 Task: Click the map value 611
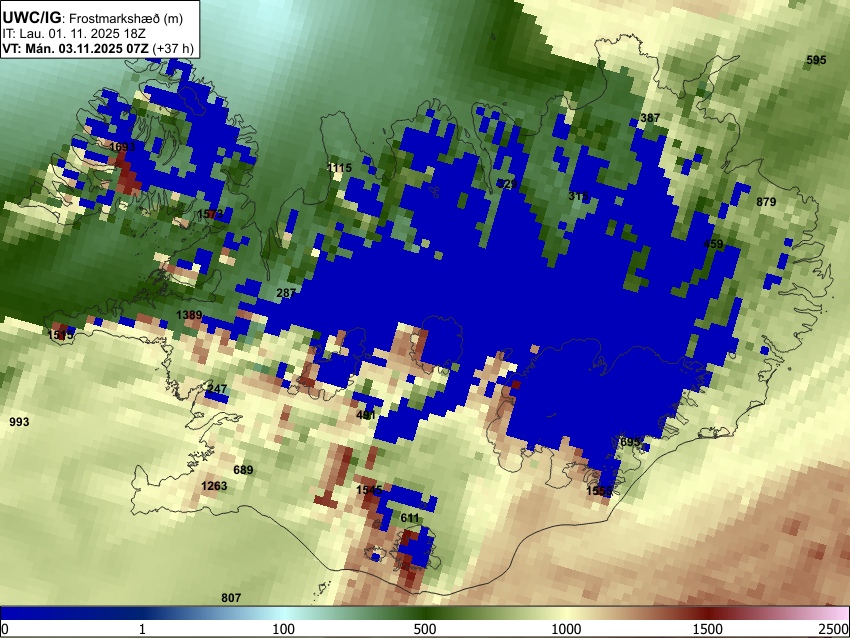tap(410, 518)
